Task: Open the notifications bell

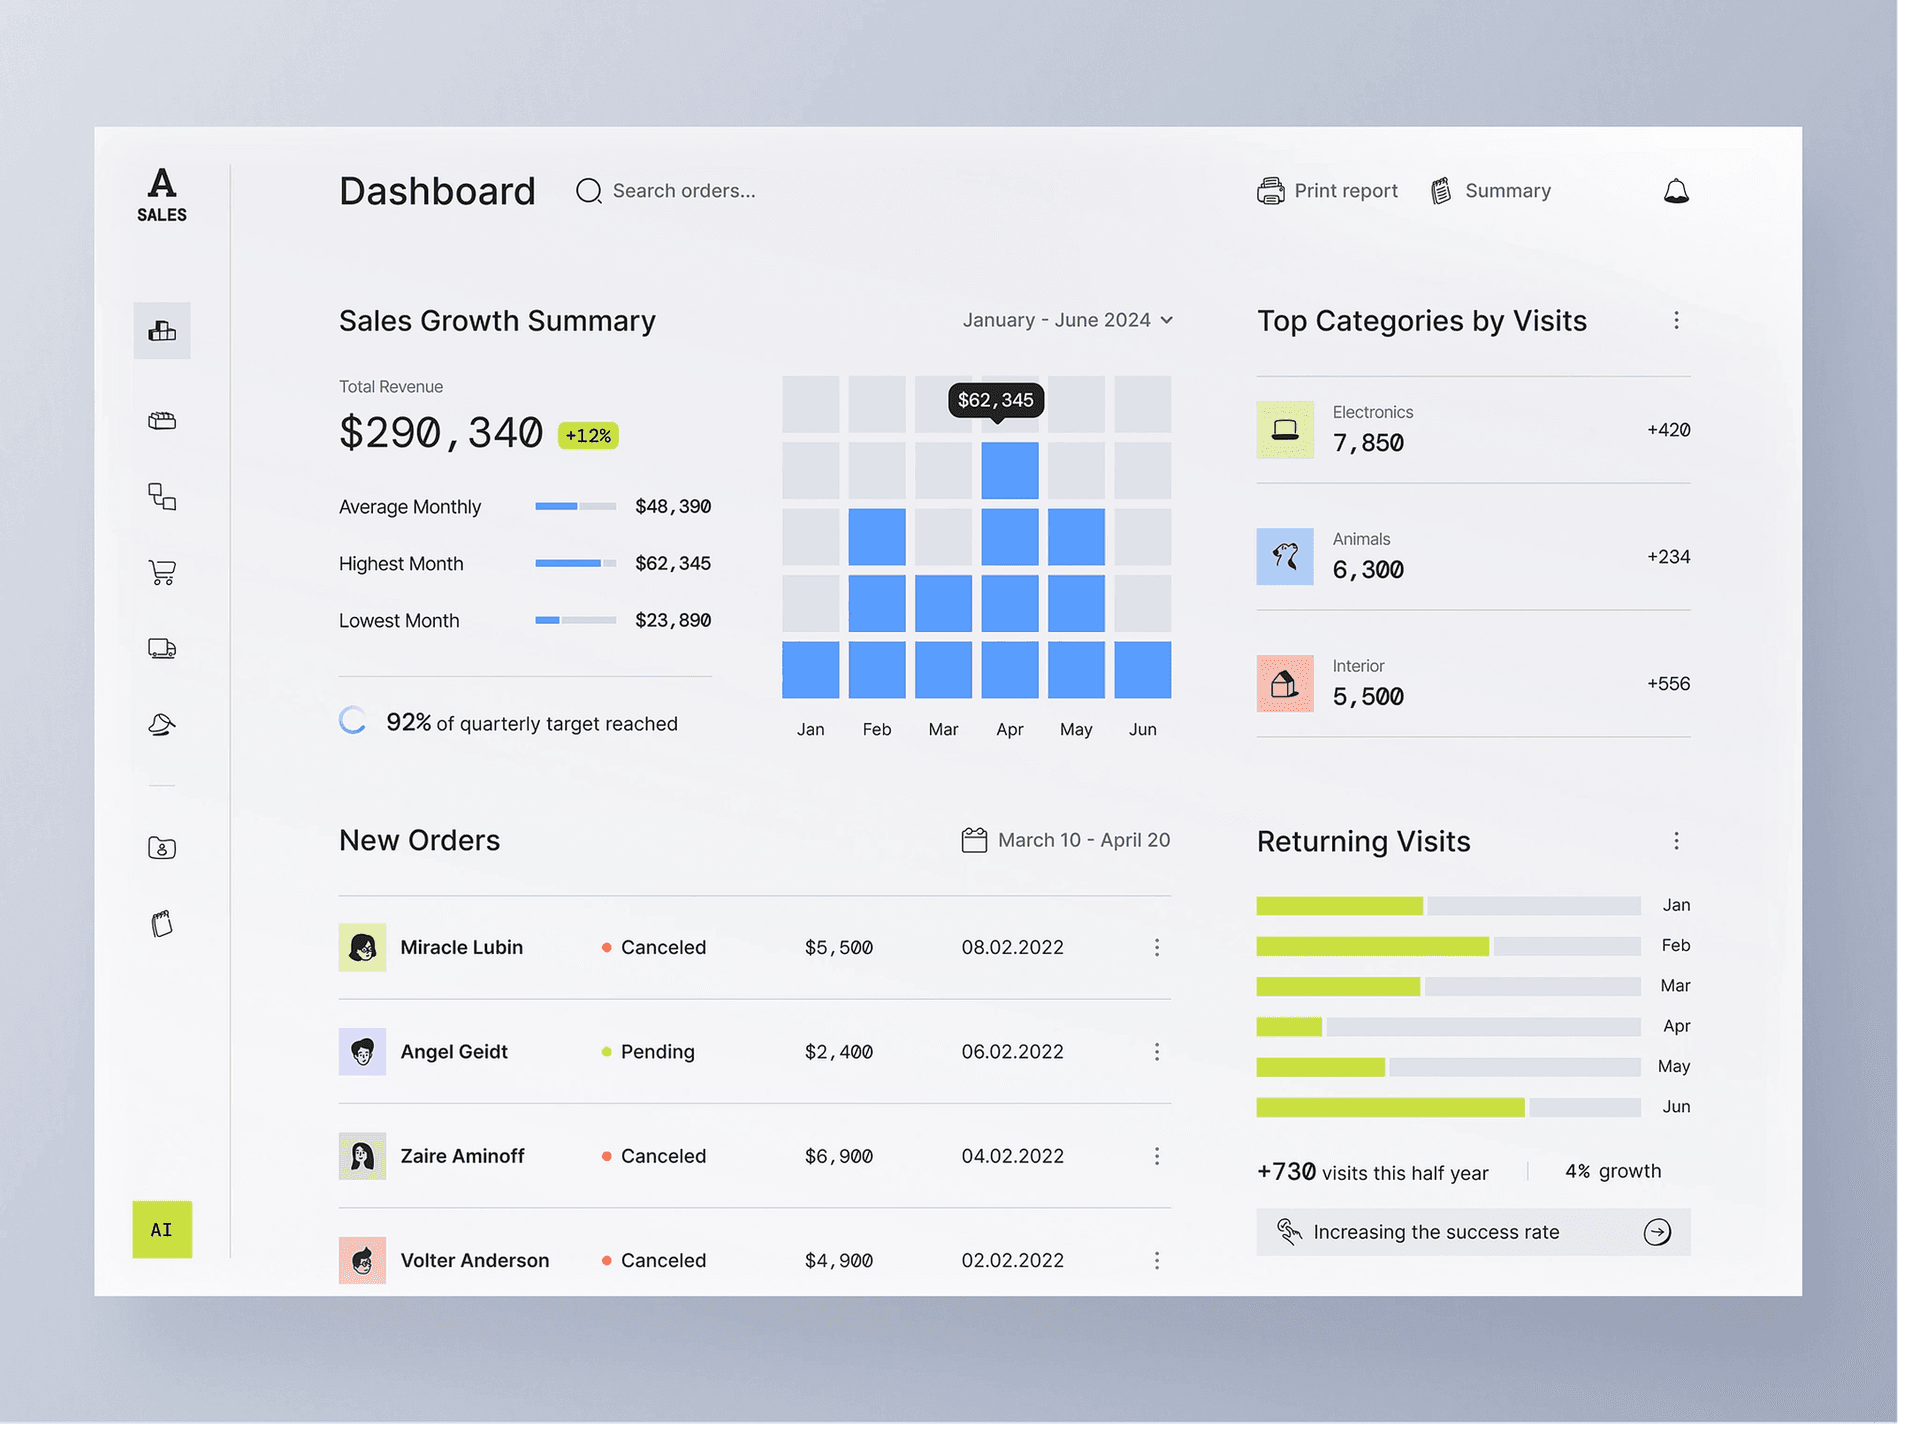Action: (x=1676, y=190)
